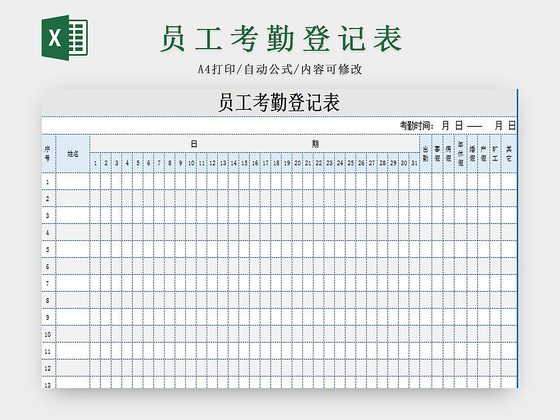Image resolution: width=560 pixels, height=420 pixels.
Task: Select serial number 6 in 序号 column
Action: 48,266
